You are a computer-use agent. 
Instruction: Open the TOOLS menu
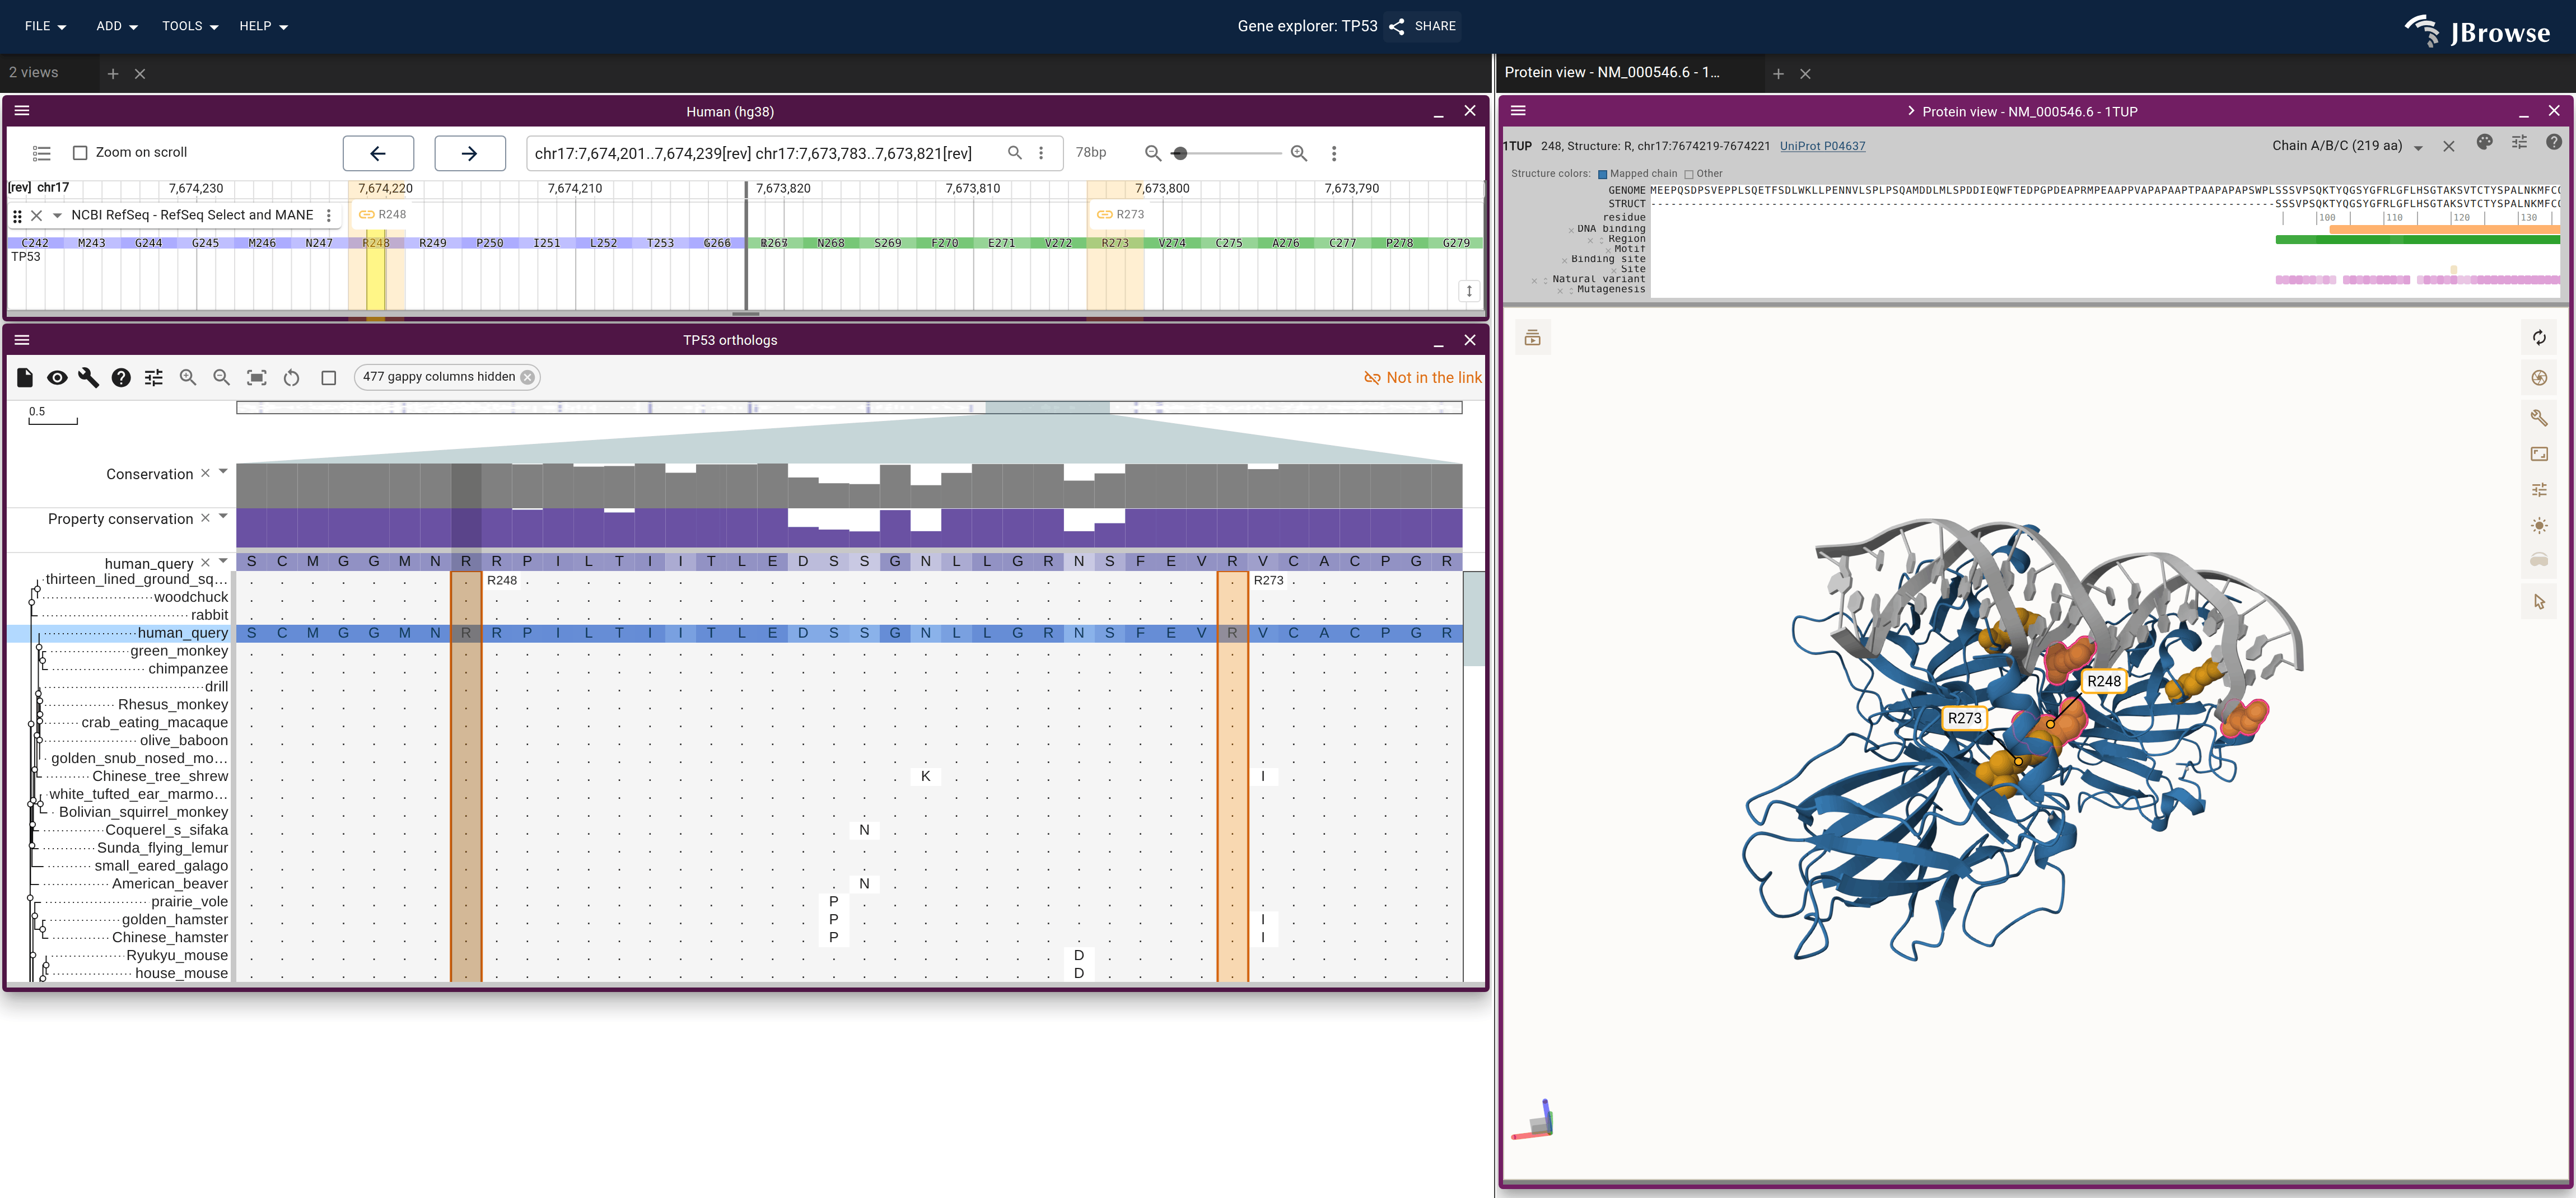coord(190,26)
